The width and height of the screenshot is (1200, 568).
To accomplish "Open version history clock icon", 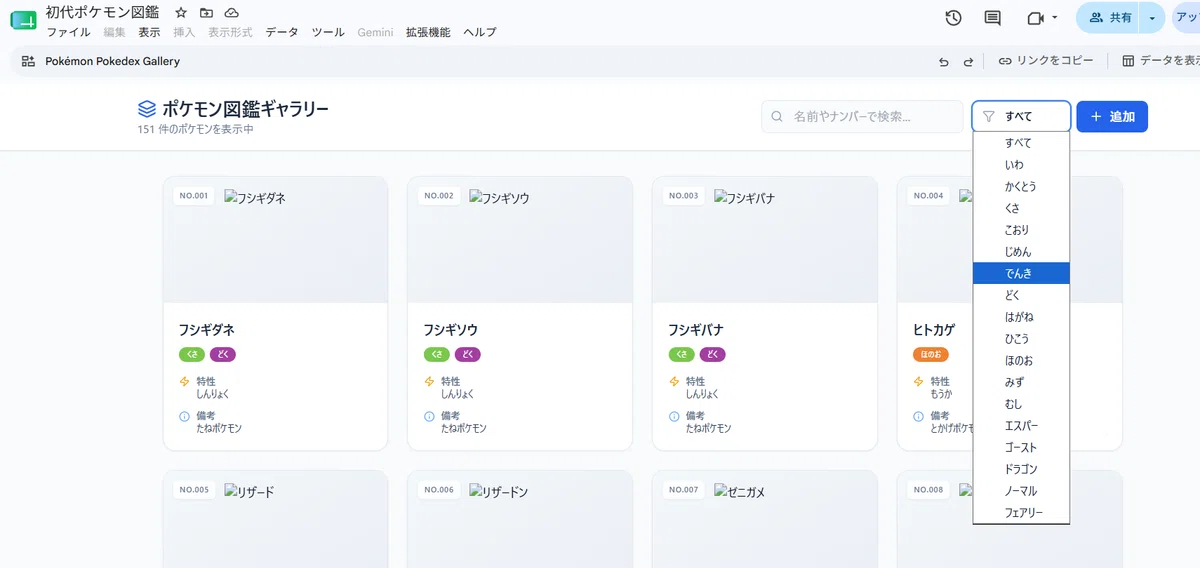I will pos(953,18).
